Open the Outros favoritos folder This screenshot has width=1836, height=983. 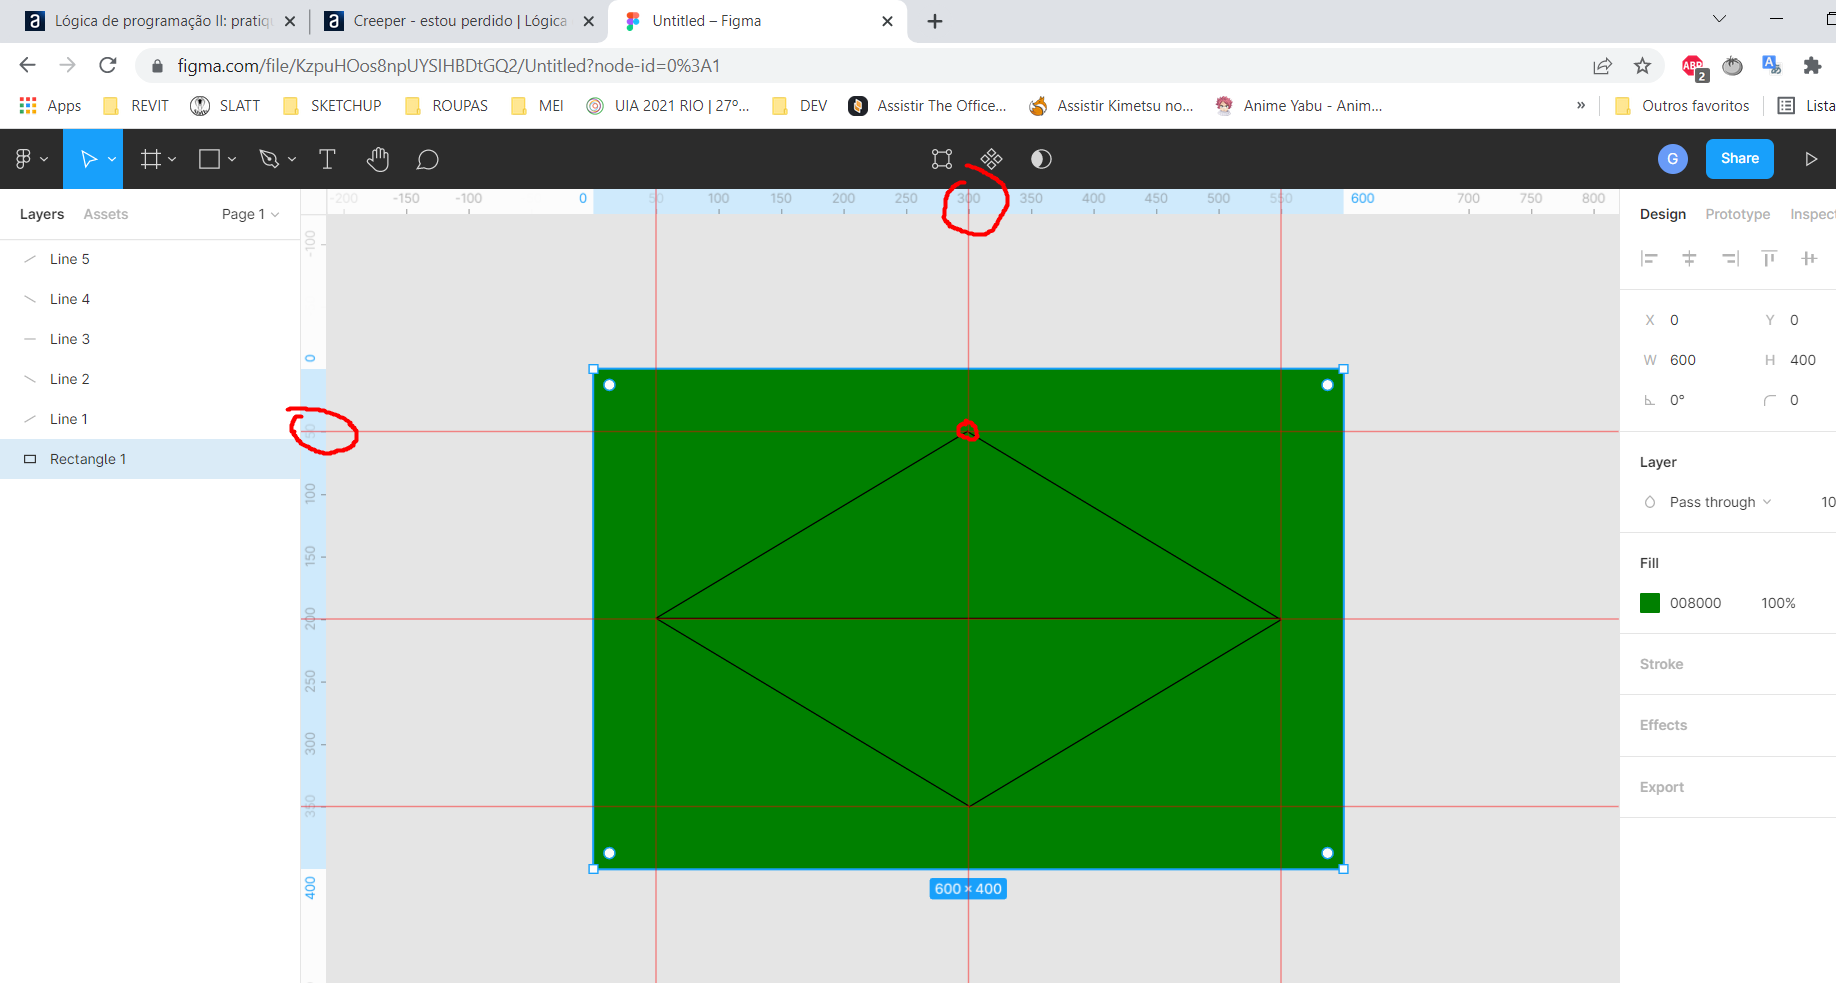[1682, 106]
